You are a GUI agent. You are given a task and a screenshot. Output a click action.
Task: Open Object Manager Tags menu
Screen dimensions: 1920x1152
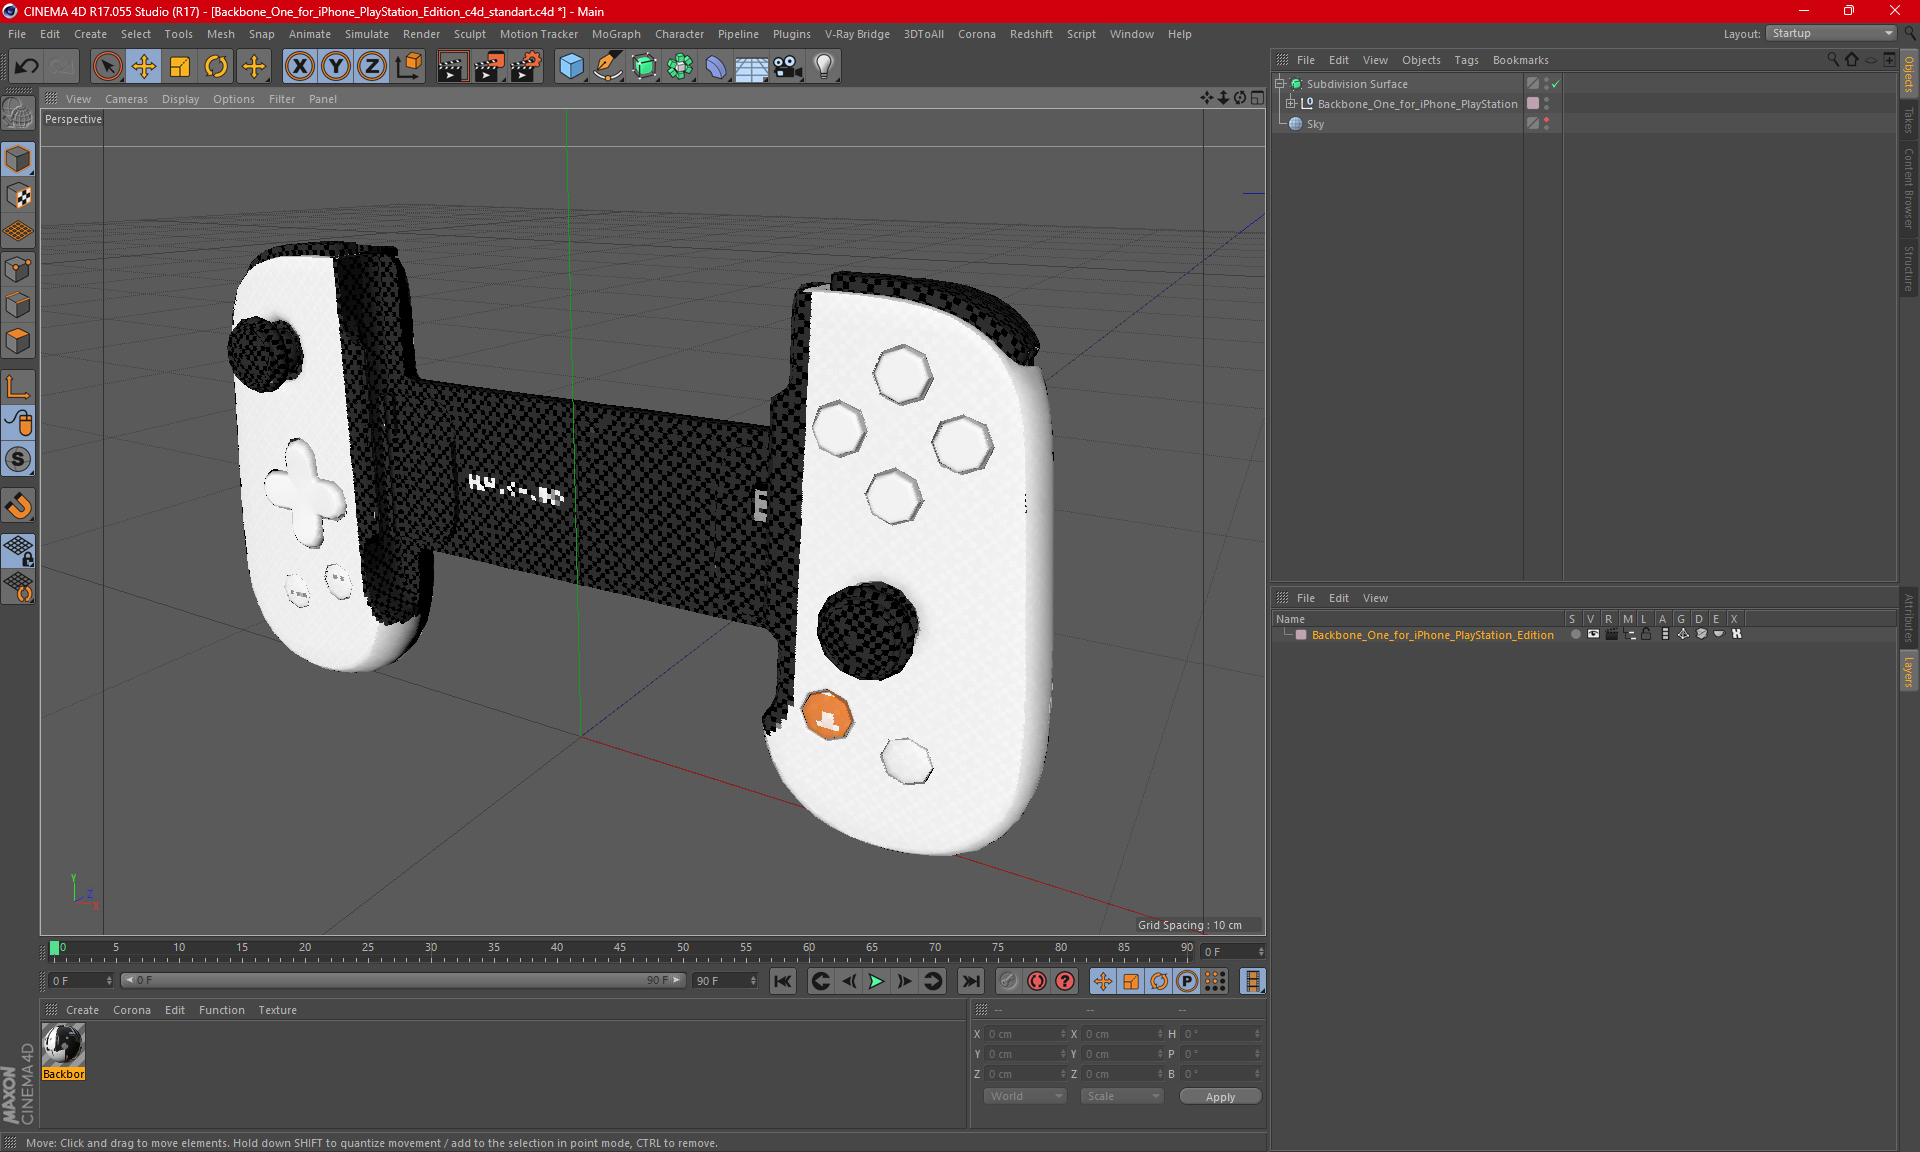coord(1466,60)
